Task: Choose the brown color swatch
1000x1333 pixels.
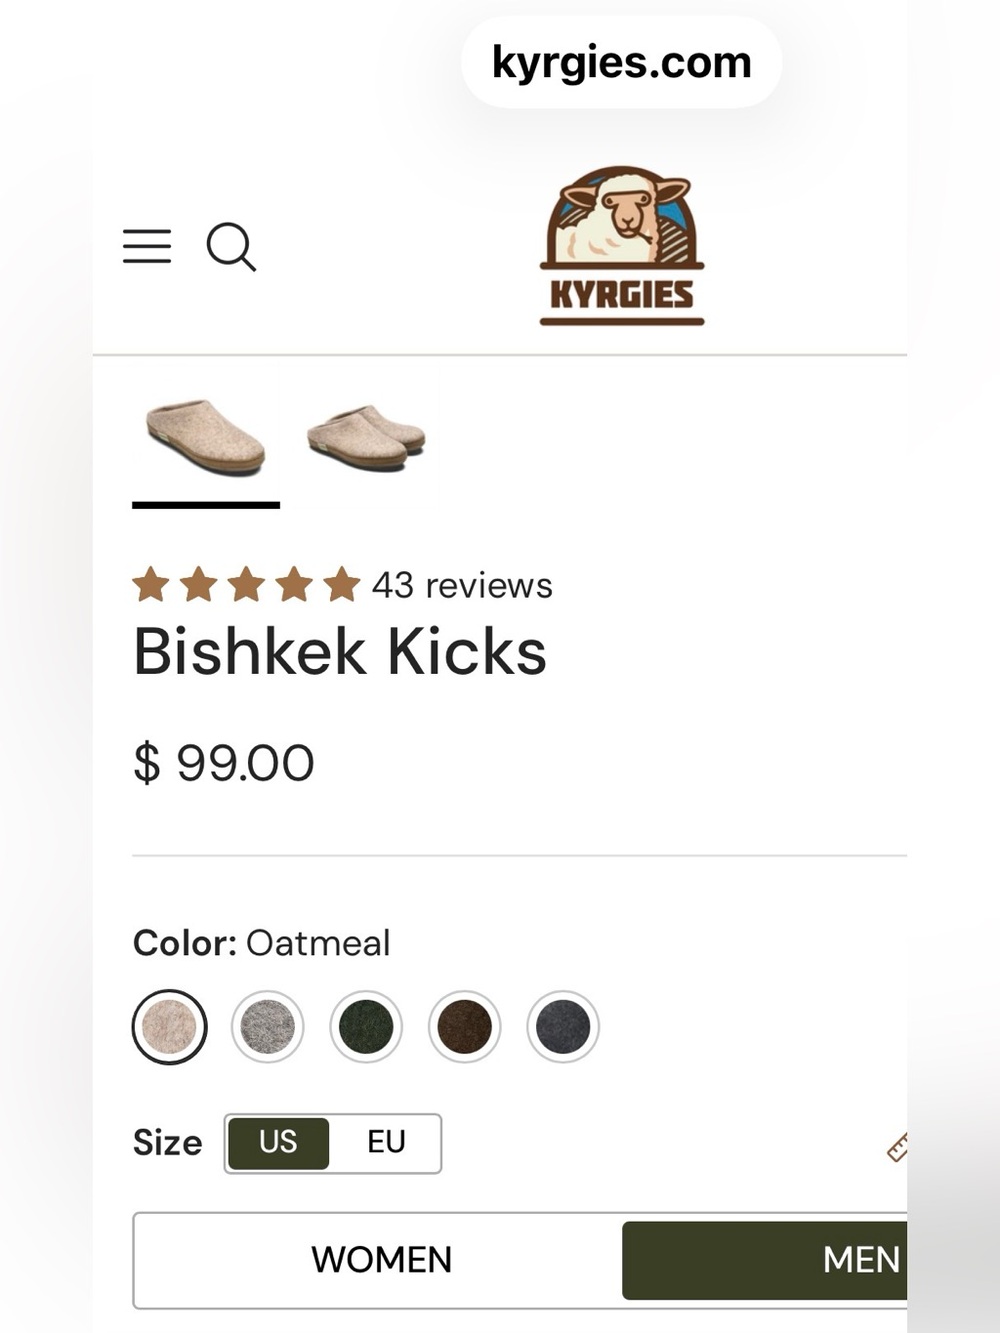Action: (465, 1027)
